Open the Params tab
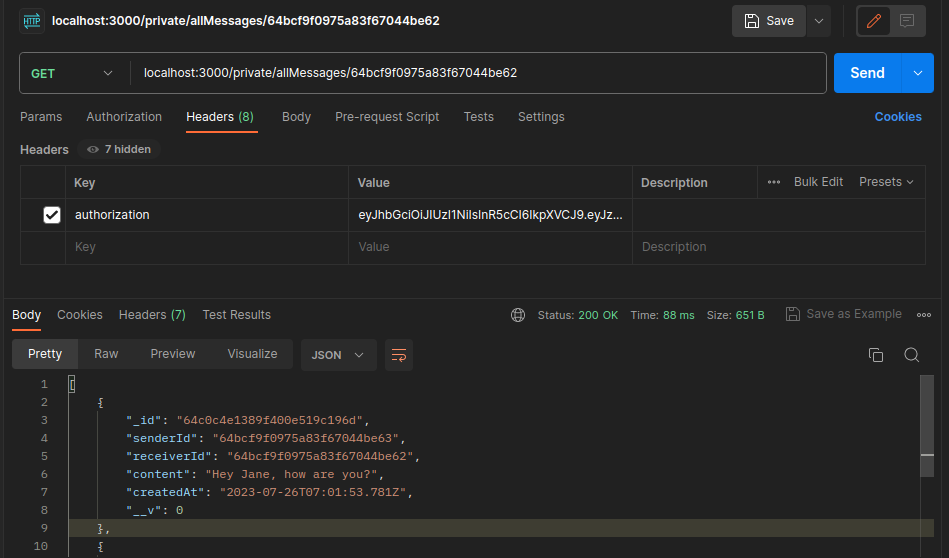Viewport: 949px width, 558px height. pos(41,117)
